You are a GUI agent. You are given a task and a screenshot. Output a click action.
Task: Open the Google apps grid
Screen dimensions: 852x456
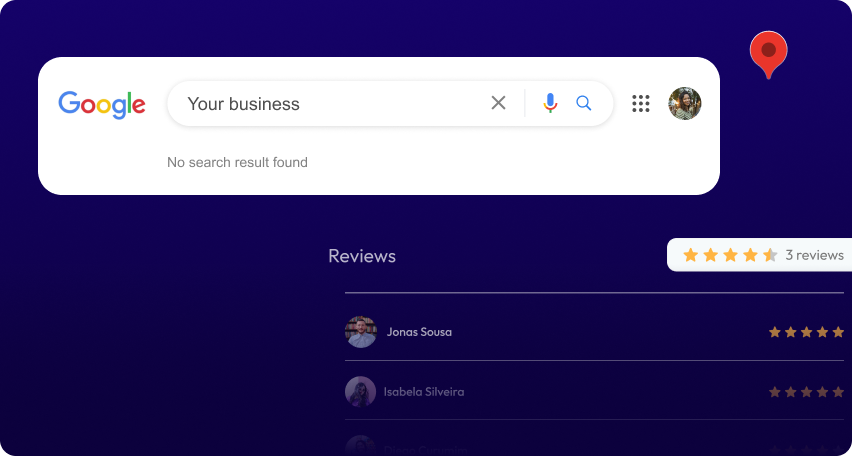click(641, 103)
